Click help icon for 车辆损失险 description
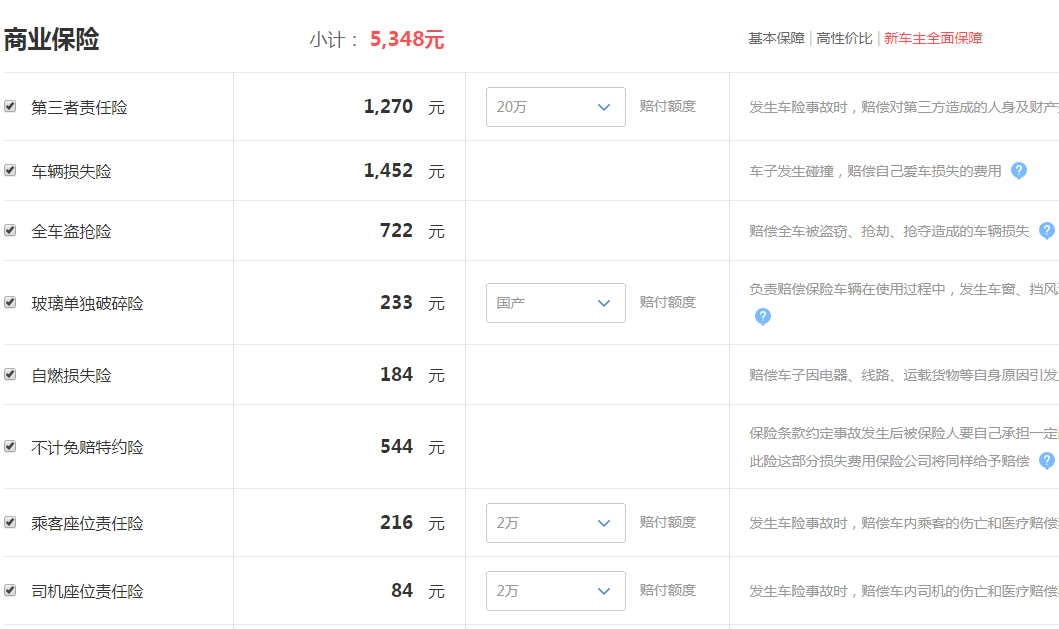Viewport: 1059px width, 629px height. [x=1018, y=171]
